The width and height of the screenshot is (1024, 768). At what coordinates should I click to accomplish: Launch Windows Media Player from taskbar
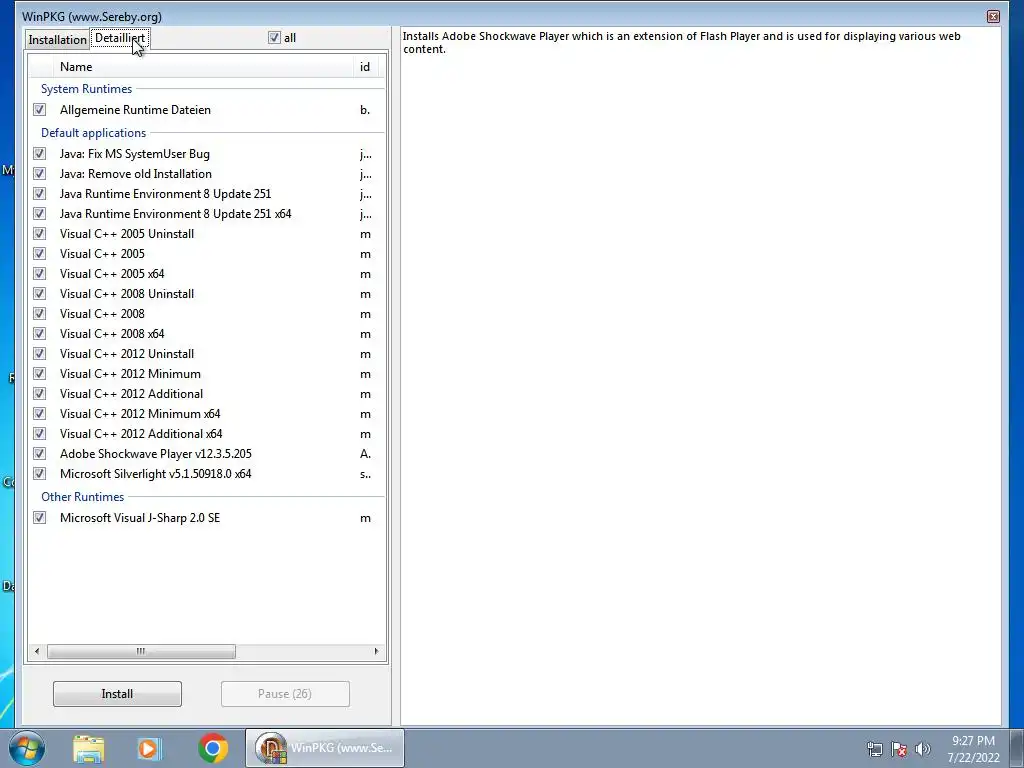[150, 748]
